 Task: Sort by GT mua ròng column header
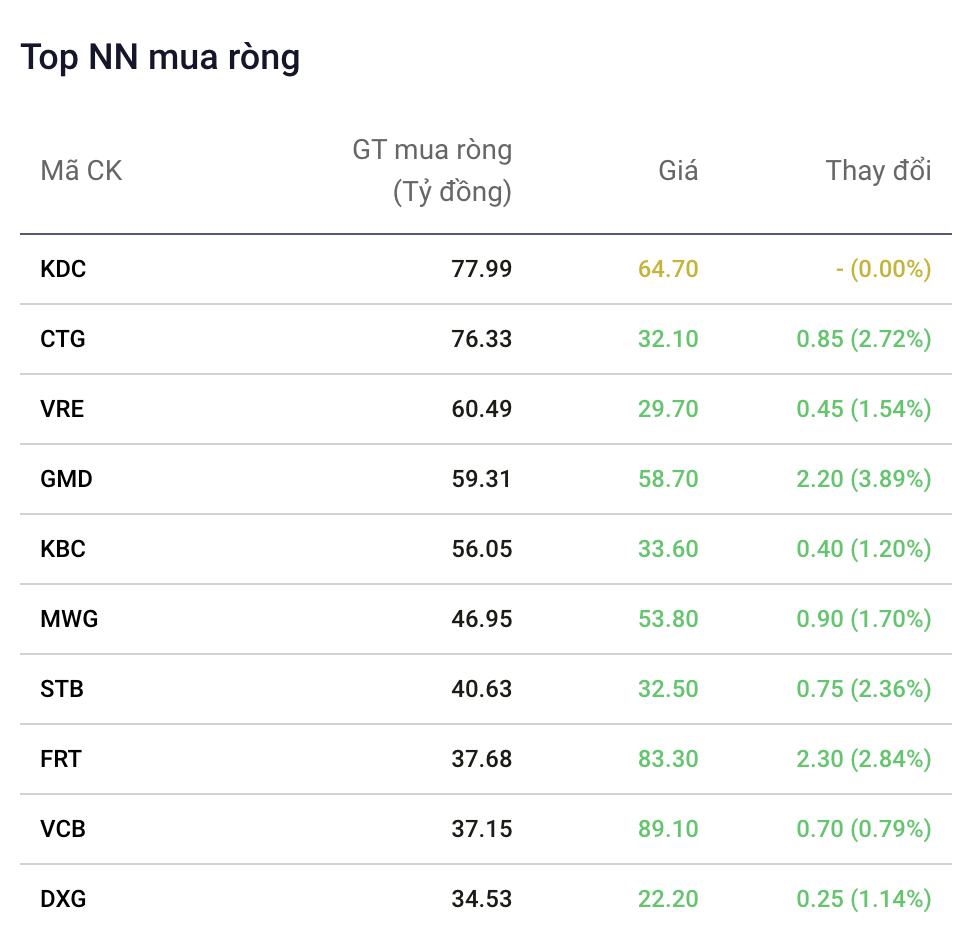pos(433,171)
